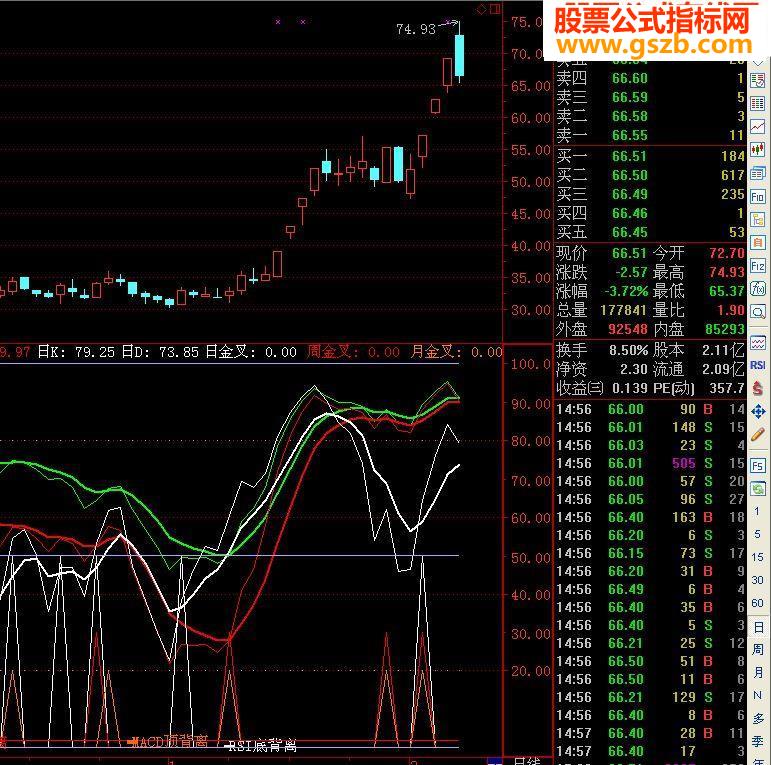The image size is (771, 765).
Task: Click the PE(动) 357.7 value
Action: pyautogui.click(x=727, y=388)
